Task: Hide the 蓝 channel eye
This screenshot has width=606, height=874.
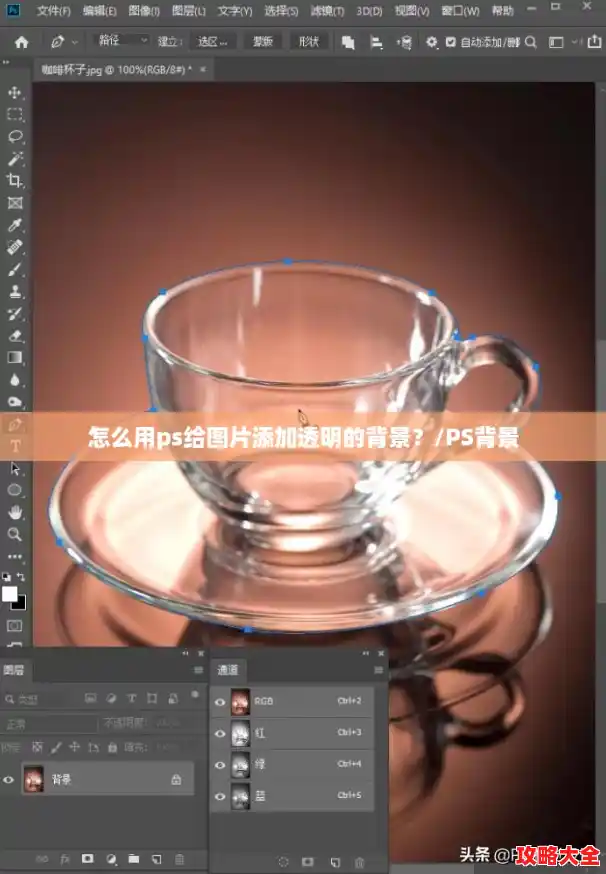Action: [220, 797]
